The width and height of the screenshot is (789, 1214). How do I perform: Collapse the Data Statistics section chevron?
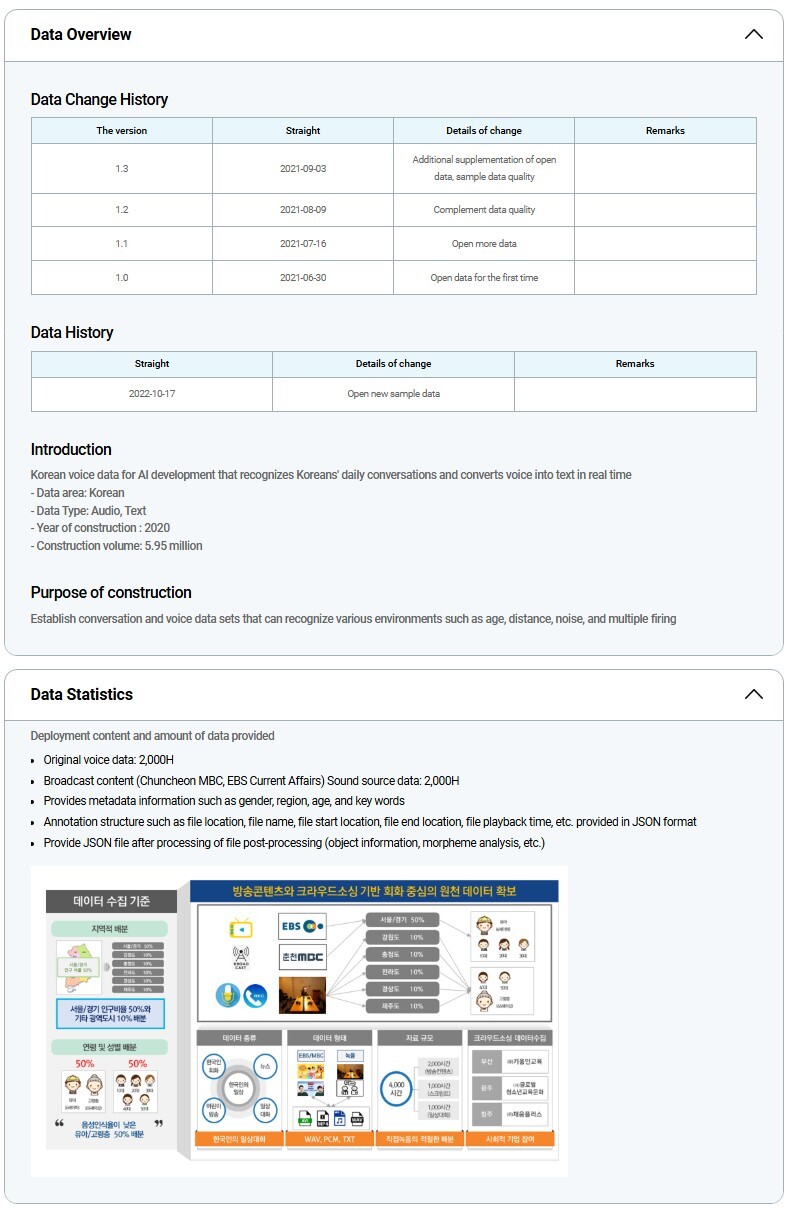[753, 694]
